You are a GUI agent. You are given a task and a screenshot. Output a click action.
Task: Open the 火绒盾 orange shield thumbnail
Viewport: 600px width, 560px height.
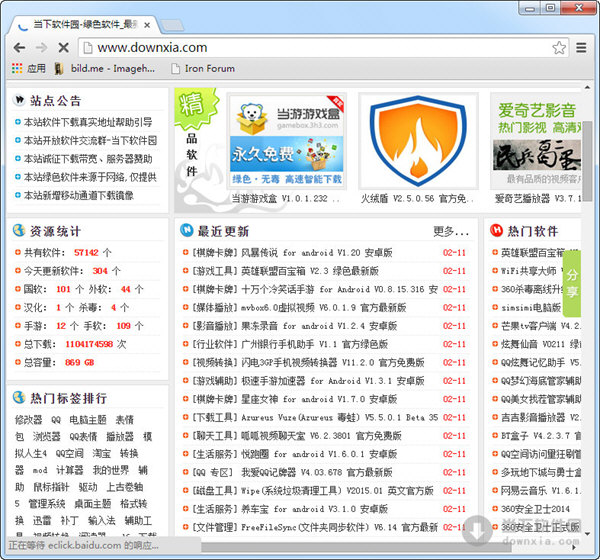click(x=418, y=141)
